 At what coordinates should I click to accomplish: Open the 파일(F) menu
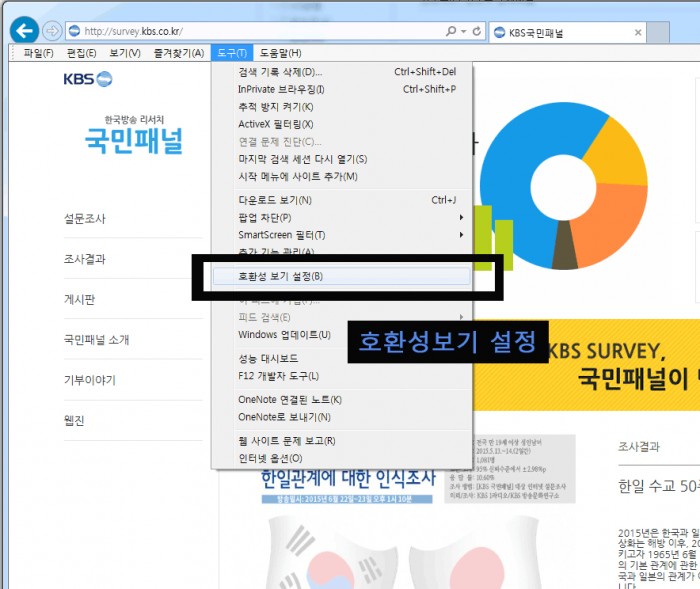pyautogui.click(x=38, y=53)
